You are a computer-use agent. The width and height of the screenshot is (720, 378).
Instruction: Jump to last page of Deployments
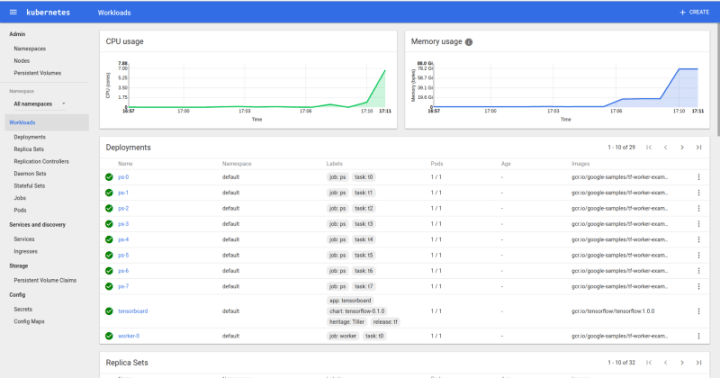(698, 147)
